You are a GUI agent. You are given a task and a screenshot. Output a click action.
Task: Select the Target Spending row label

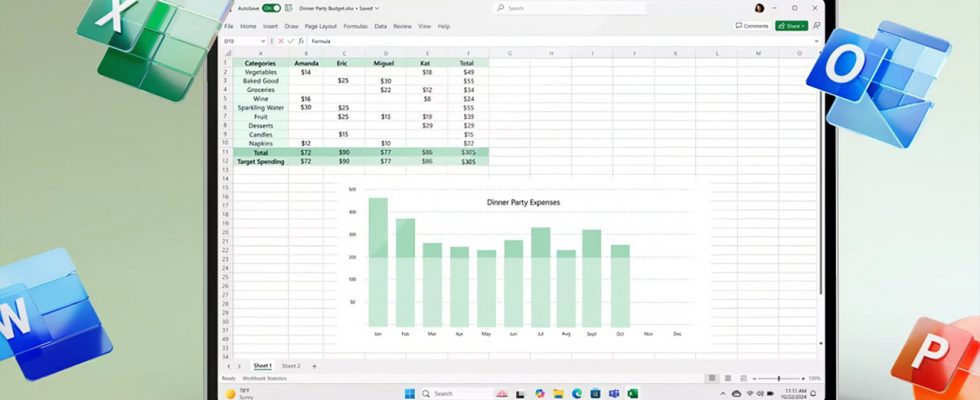pos(260,161)
